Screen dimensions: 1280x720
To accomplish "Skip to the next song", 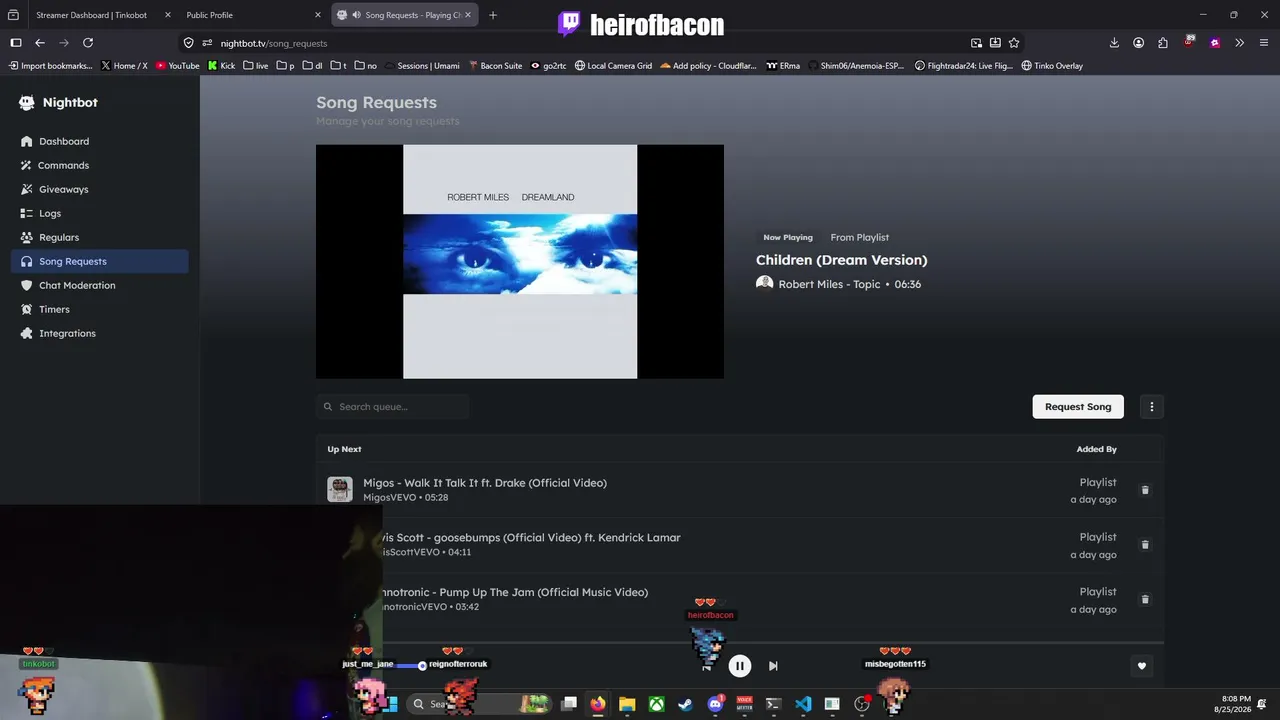I will 773,666.
